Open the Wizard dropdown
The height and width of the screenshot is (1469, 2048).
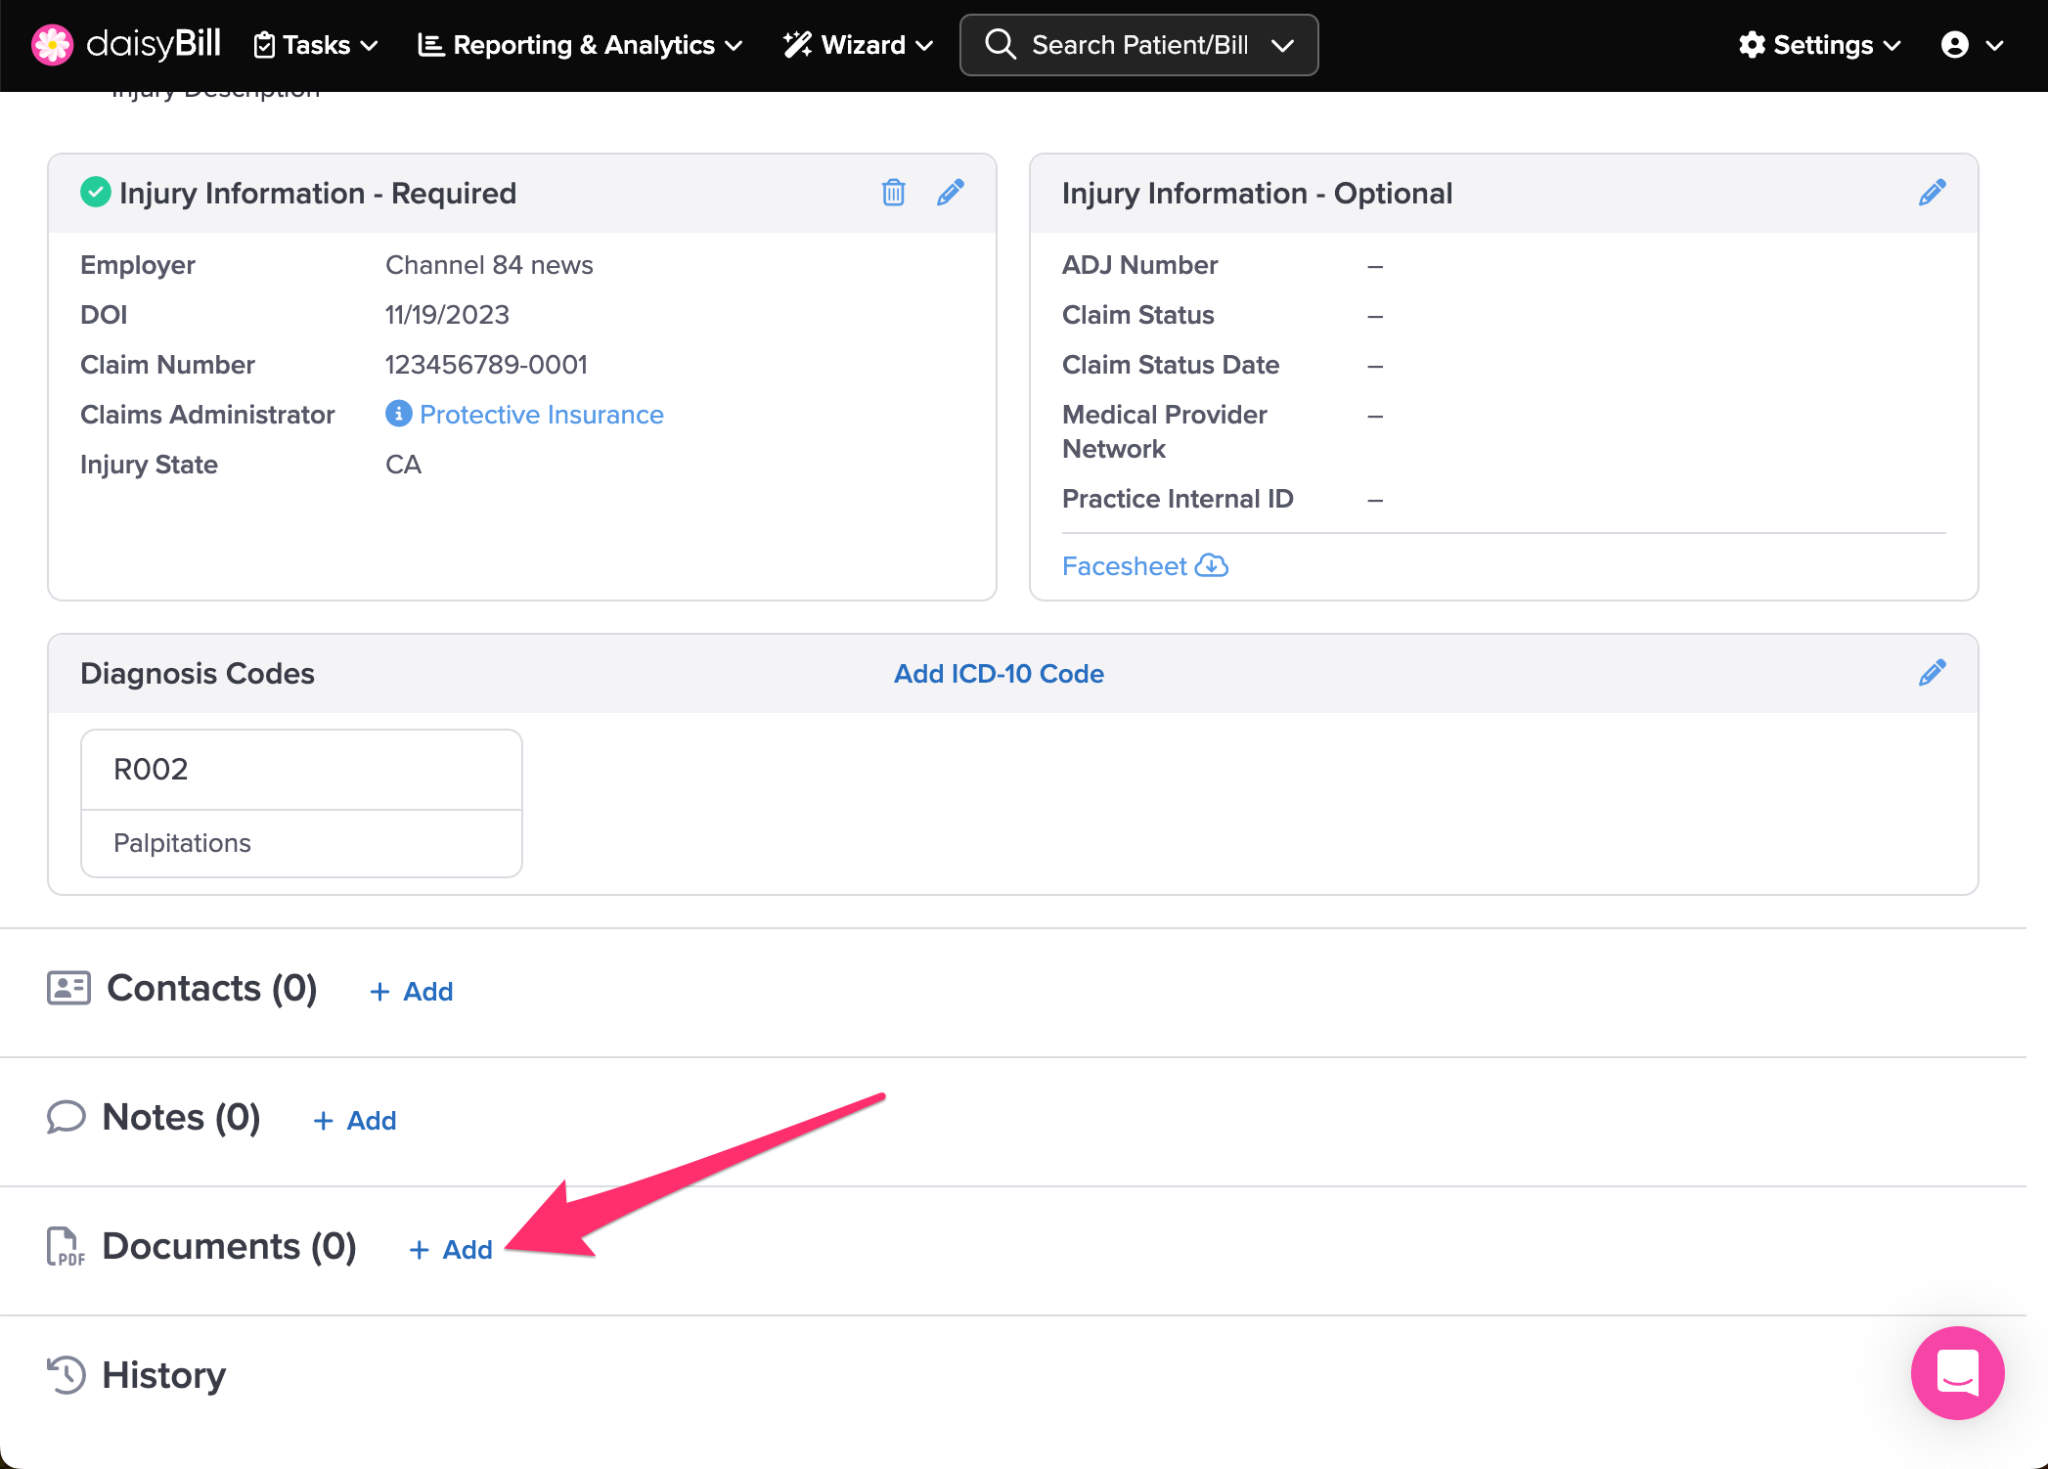tap(858, 45)
